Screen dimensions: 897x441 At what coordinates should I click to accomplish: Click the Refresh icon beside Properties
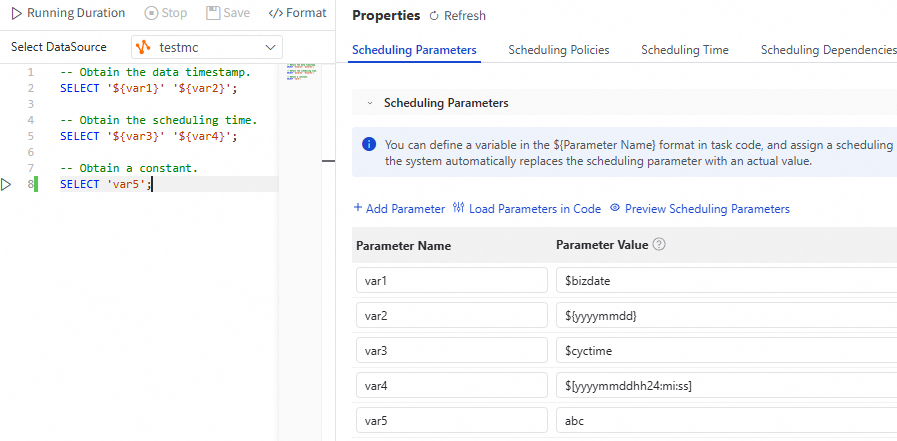pyautogui.click(x=434, y=16)
